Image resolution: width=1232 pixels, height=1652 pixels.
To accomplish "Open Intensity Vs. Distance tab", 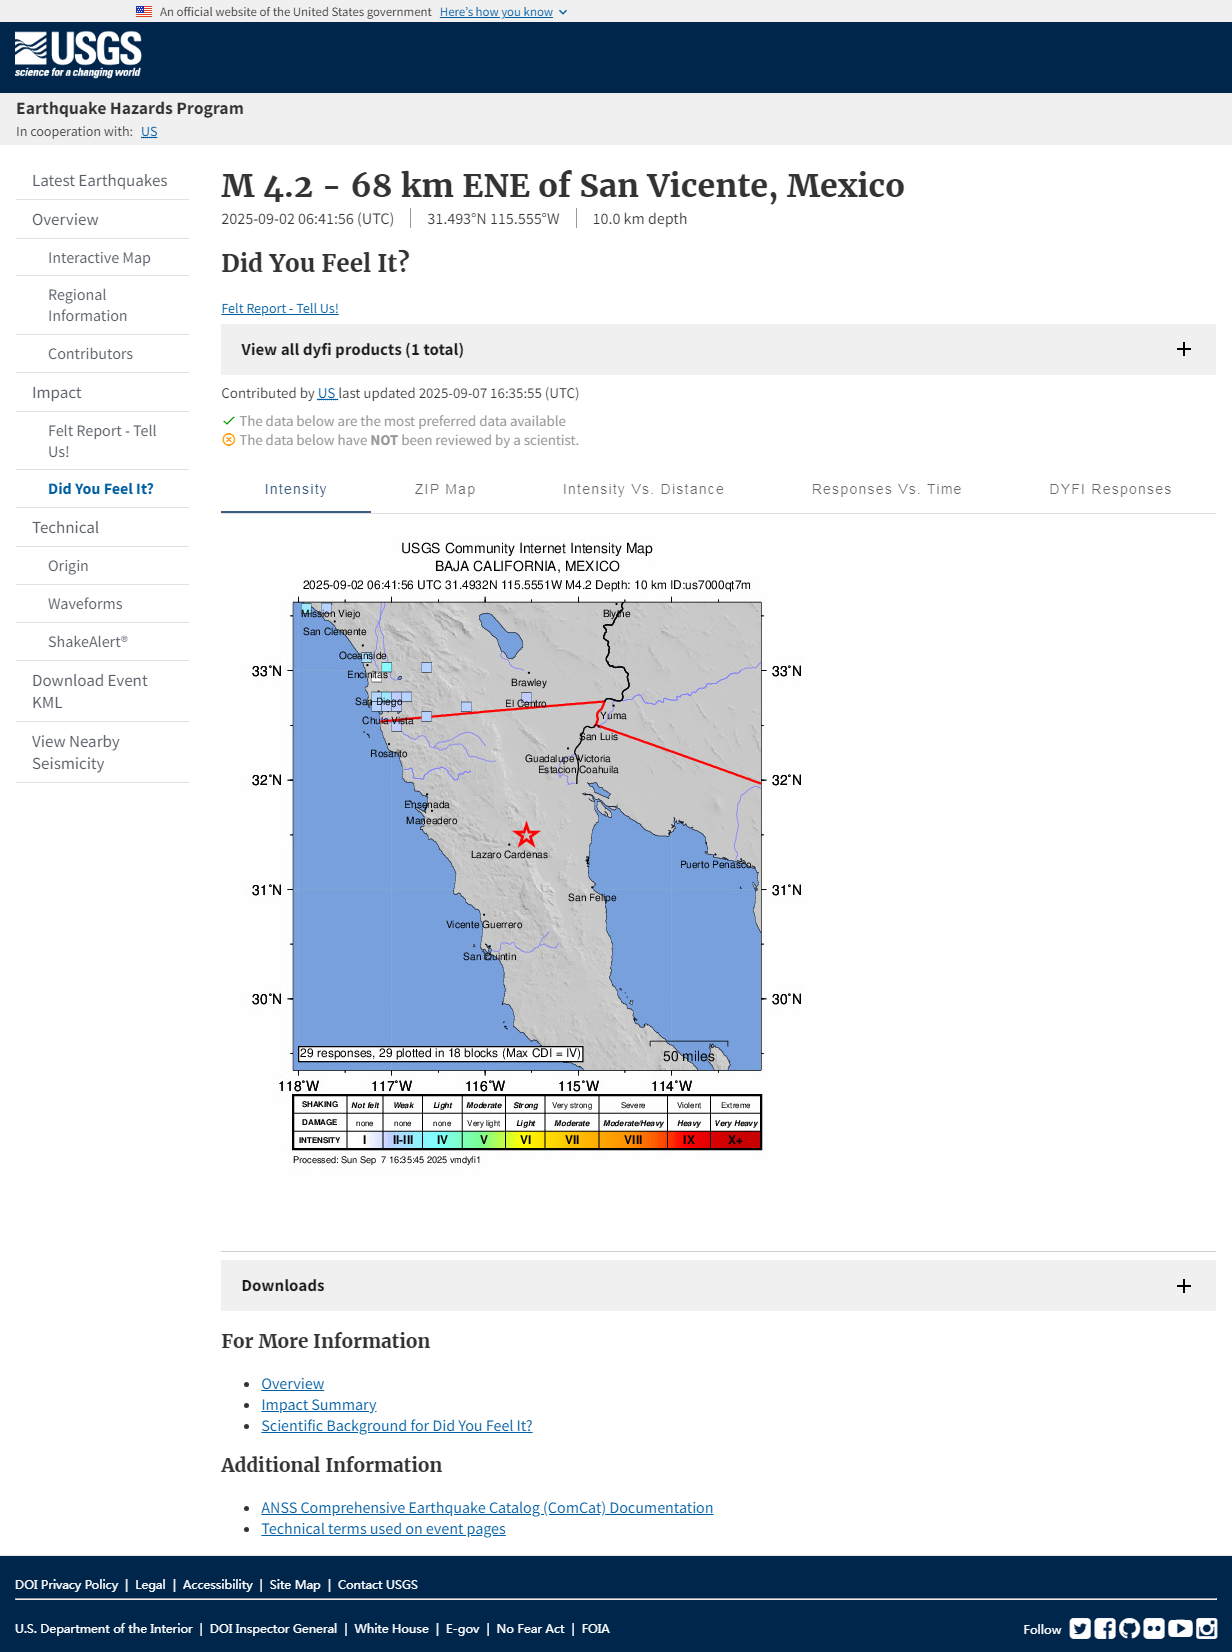I will point(643,489).
